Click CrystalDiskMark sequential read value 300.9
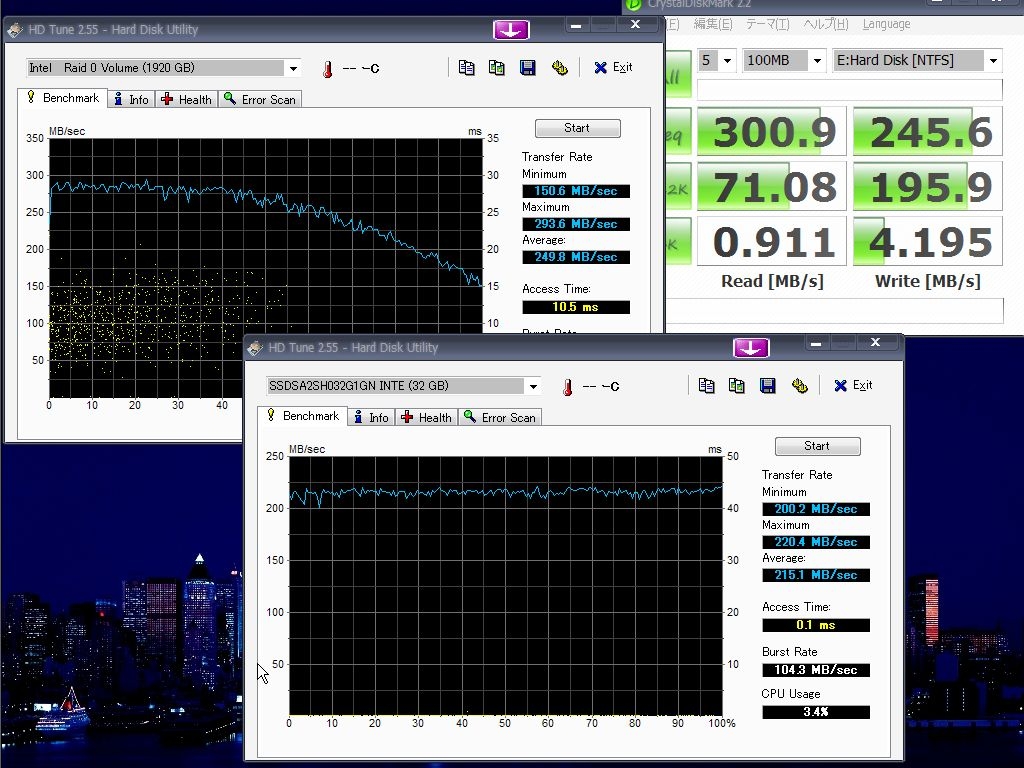Screen dimensions: 1024x768 (772, 131)
